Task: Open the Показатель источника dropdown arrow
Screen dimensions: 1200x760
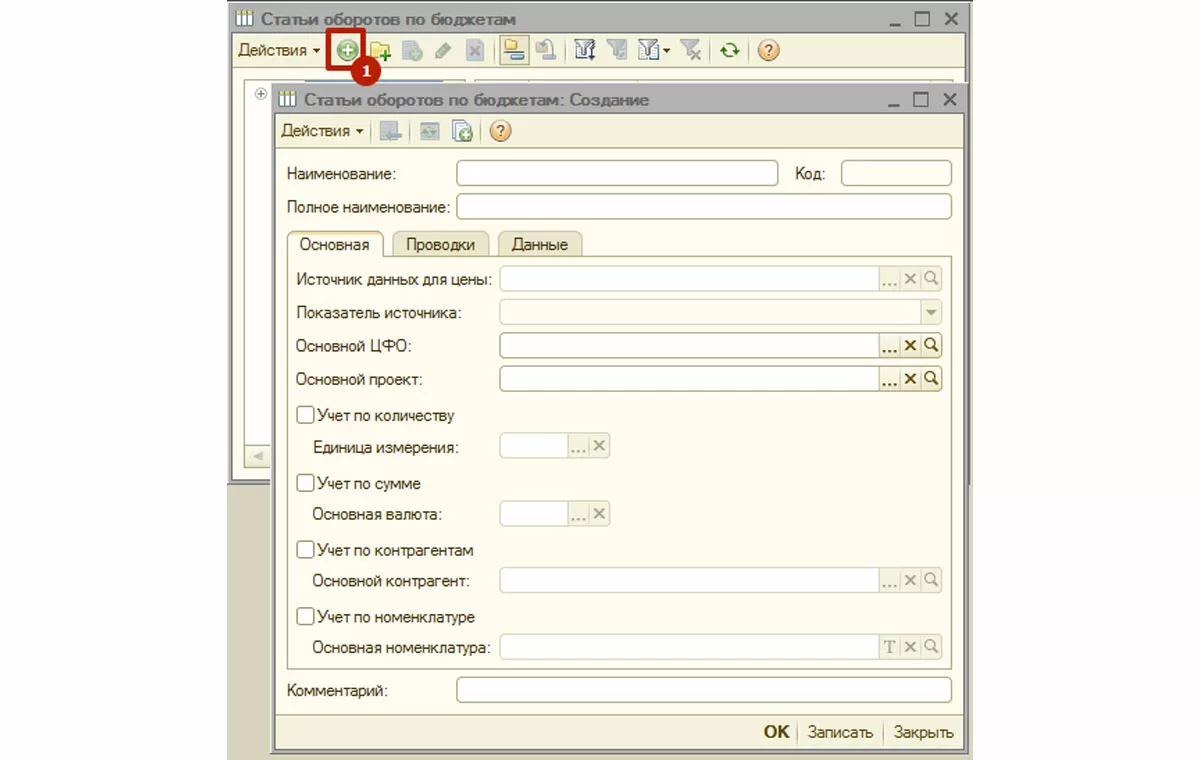Action: tap(931, 313)
